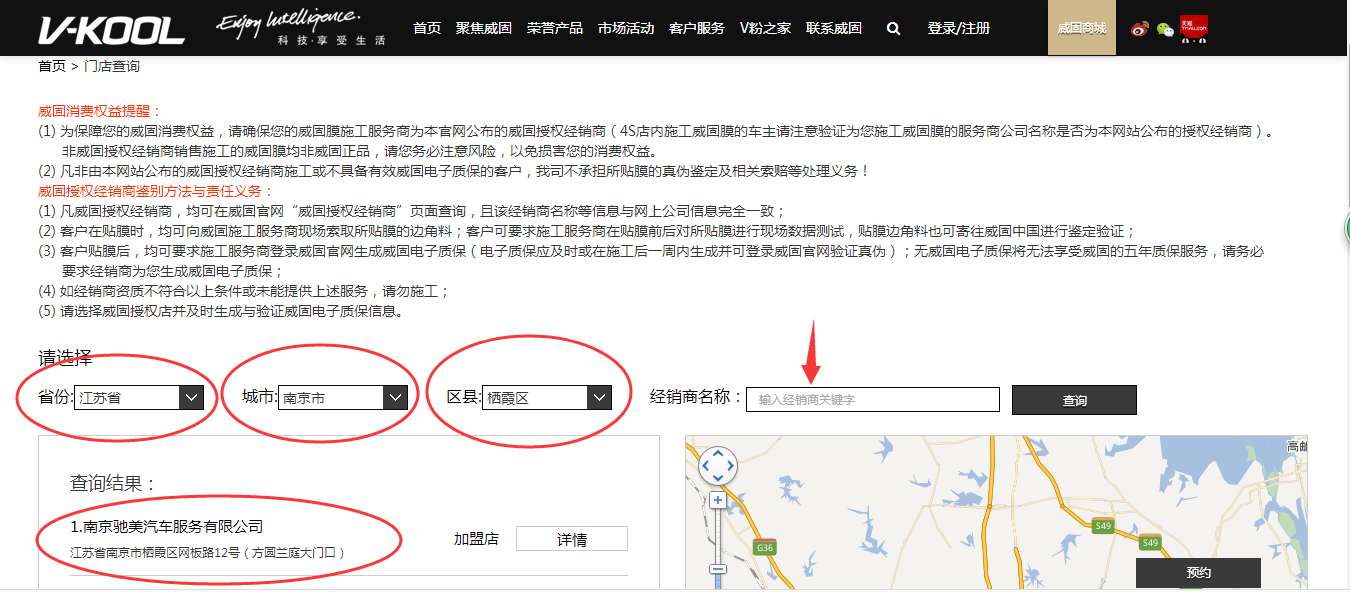Image resolution: width=1350 pixels, height=592 pixels.
Task: Click the V-KOOL logo
Action: 112,30
